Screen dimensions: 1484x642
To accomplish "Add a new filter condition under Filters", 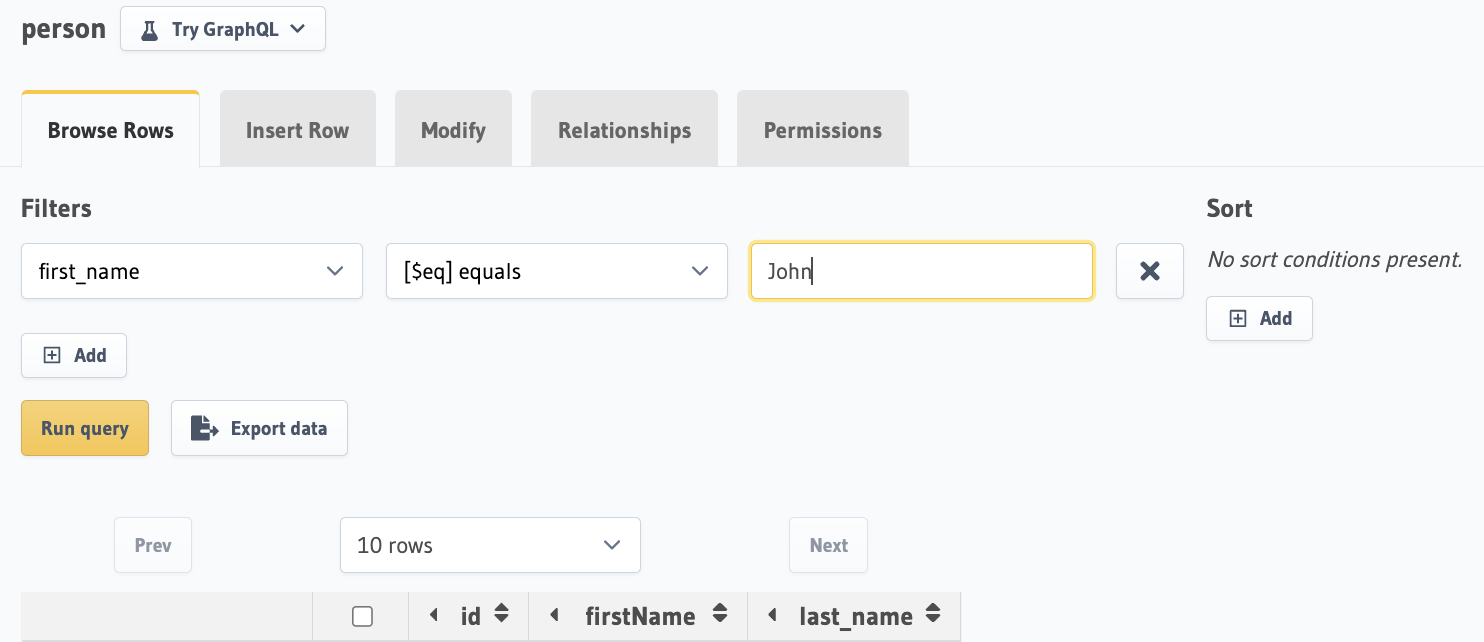I will 74,356.
